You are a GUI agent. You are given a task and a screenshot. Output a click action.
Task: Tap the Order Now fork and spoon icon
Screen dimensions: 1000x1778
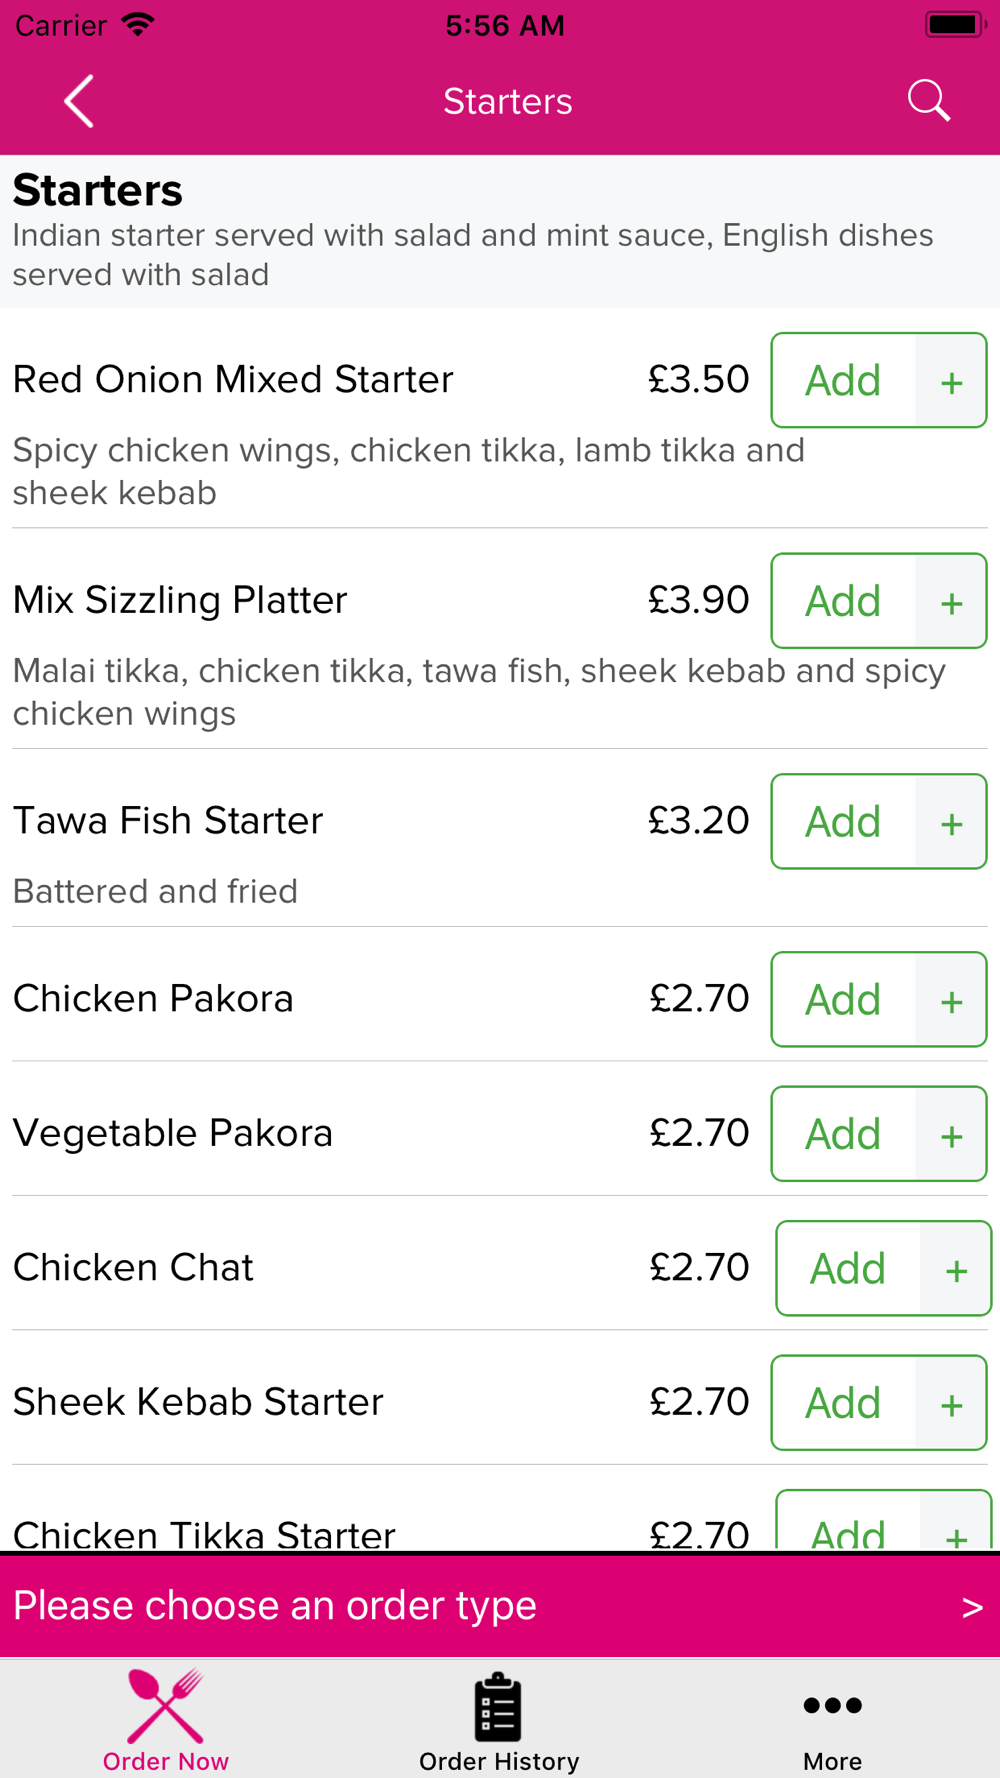[166, 1706]
